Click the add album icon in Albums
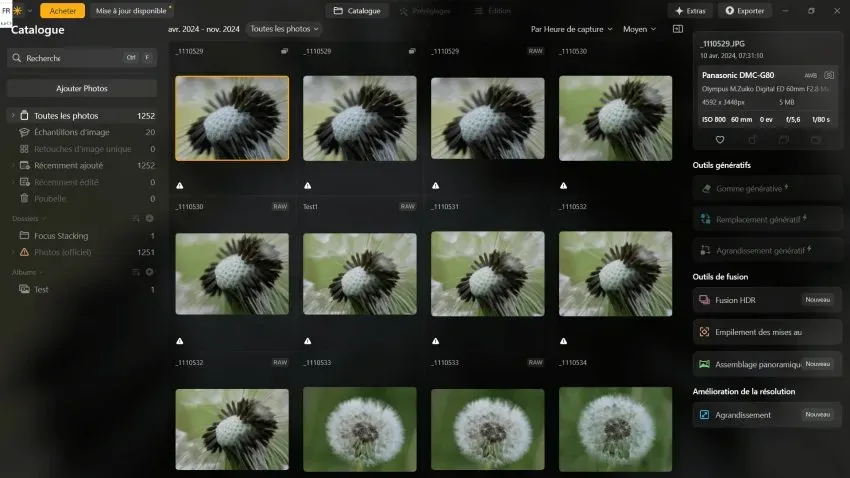Viewport: 850px width, 478px height. click(x=150, y=272)
